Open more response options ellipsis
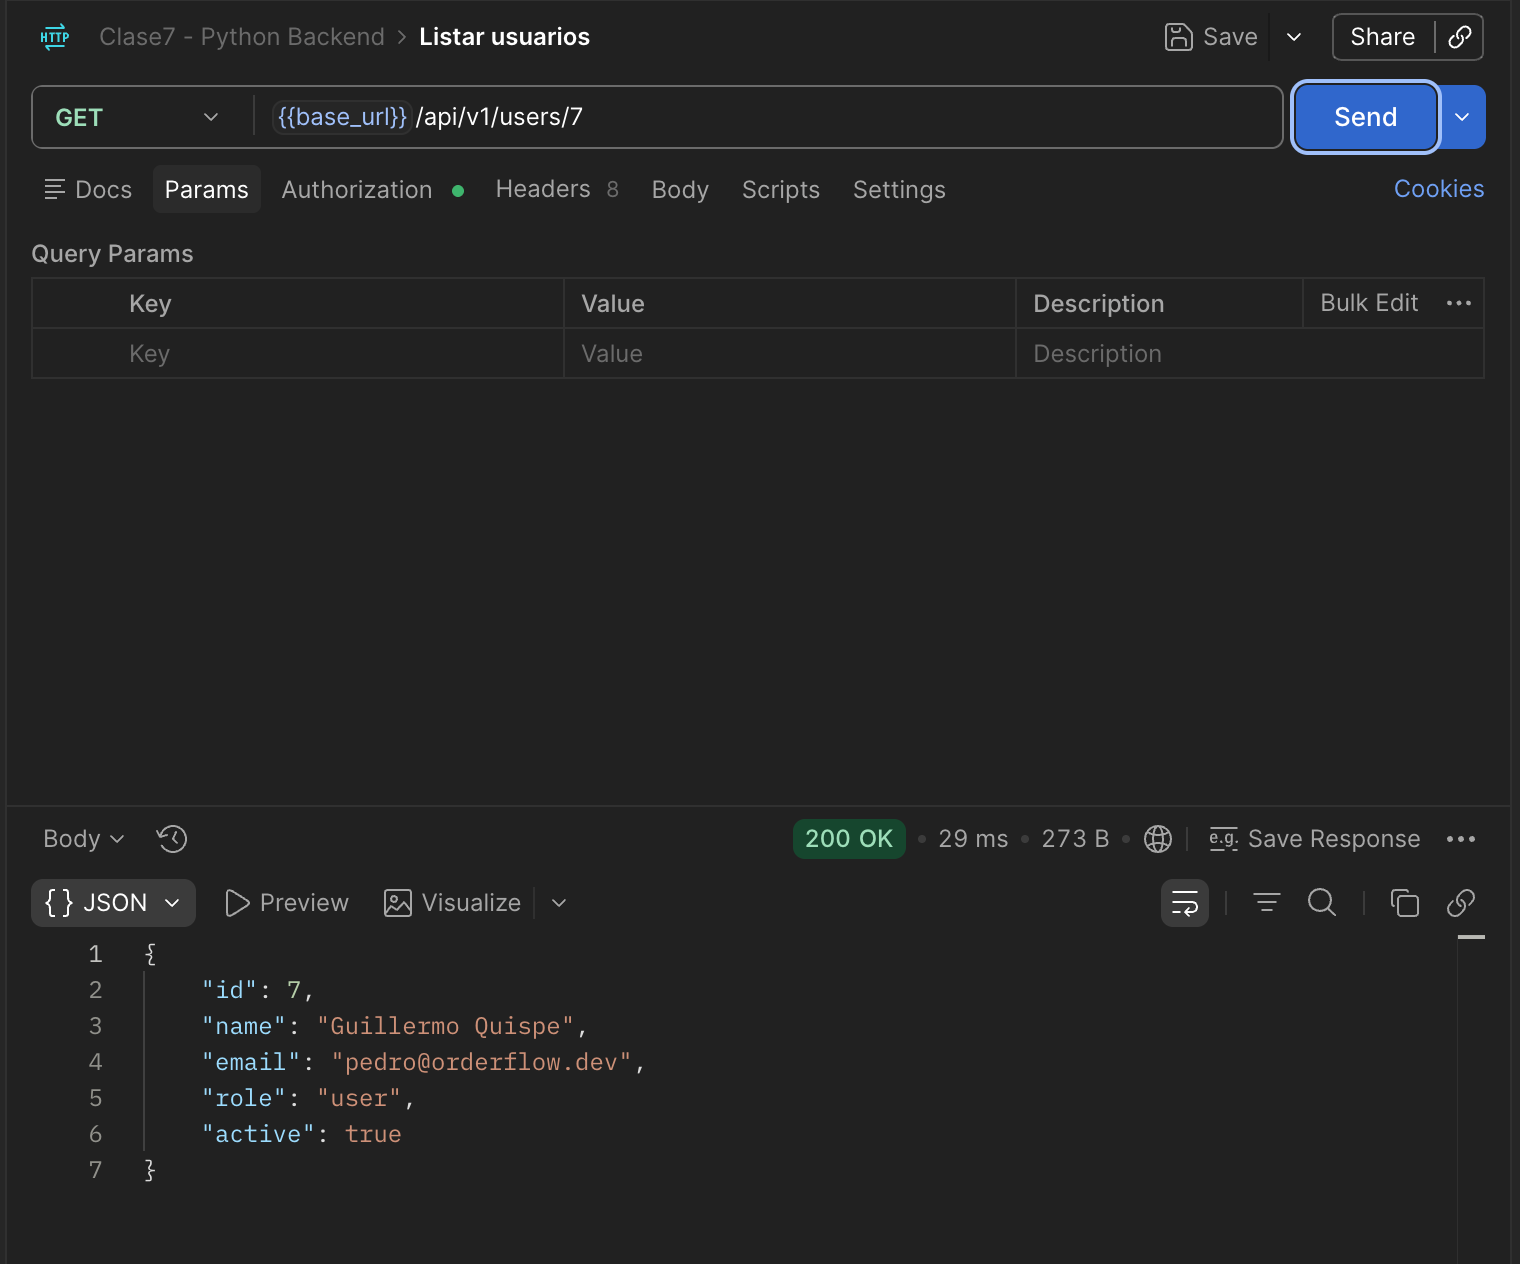 [1461, 839]
